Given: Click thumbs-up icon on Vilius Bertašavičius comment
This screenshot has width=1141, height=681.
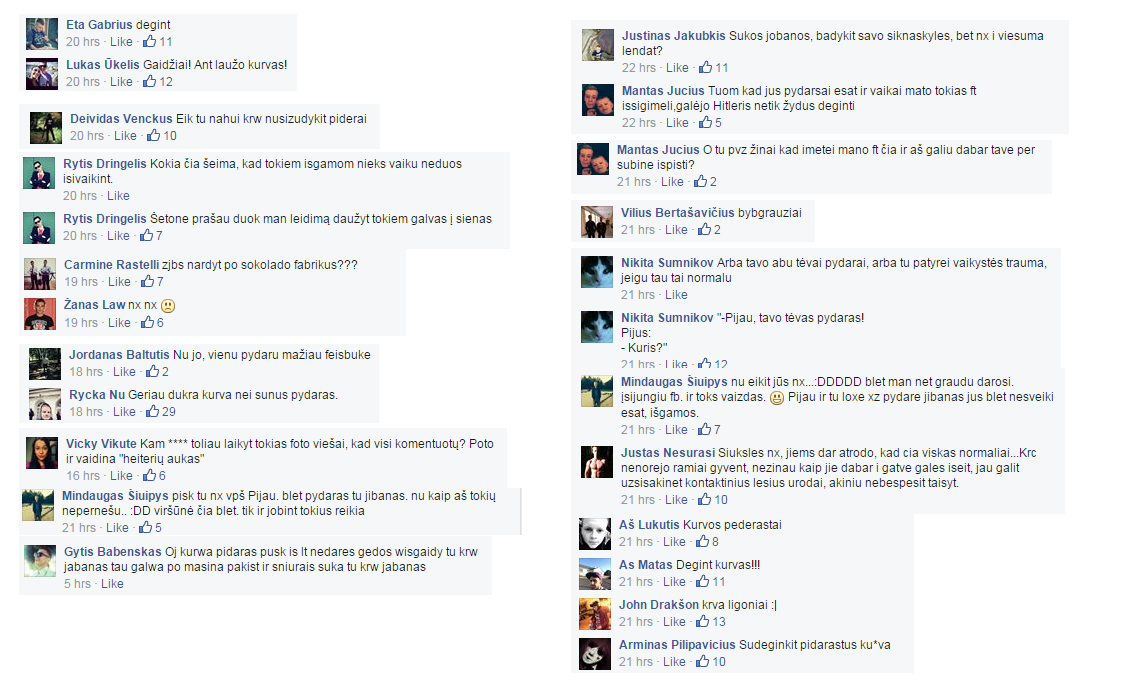Looking at the screenshot, I should tap(704, 229).
